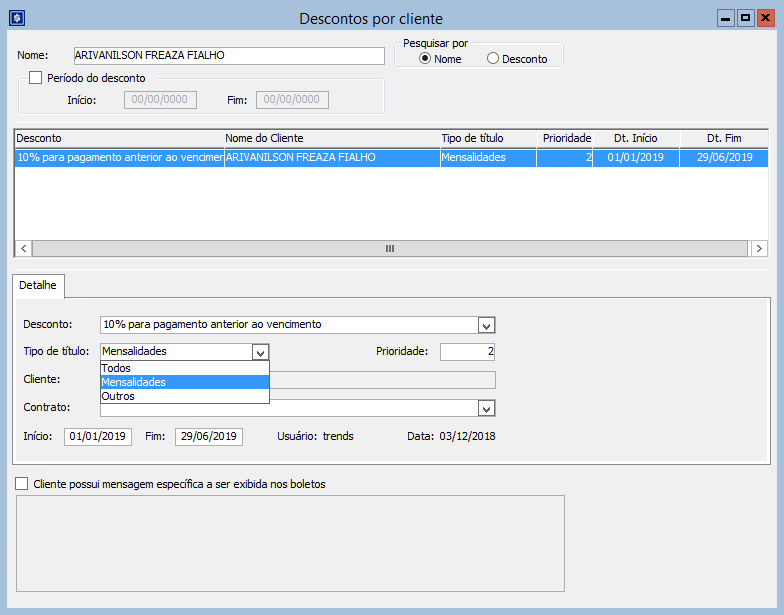
Task: Click the Nome text input field
Action: [228, 56]
